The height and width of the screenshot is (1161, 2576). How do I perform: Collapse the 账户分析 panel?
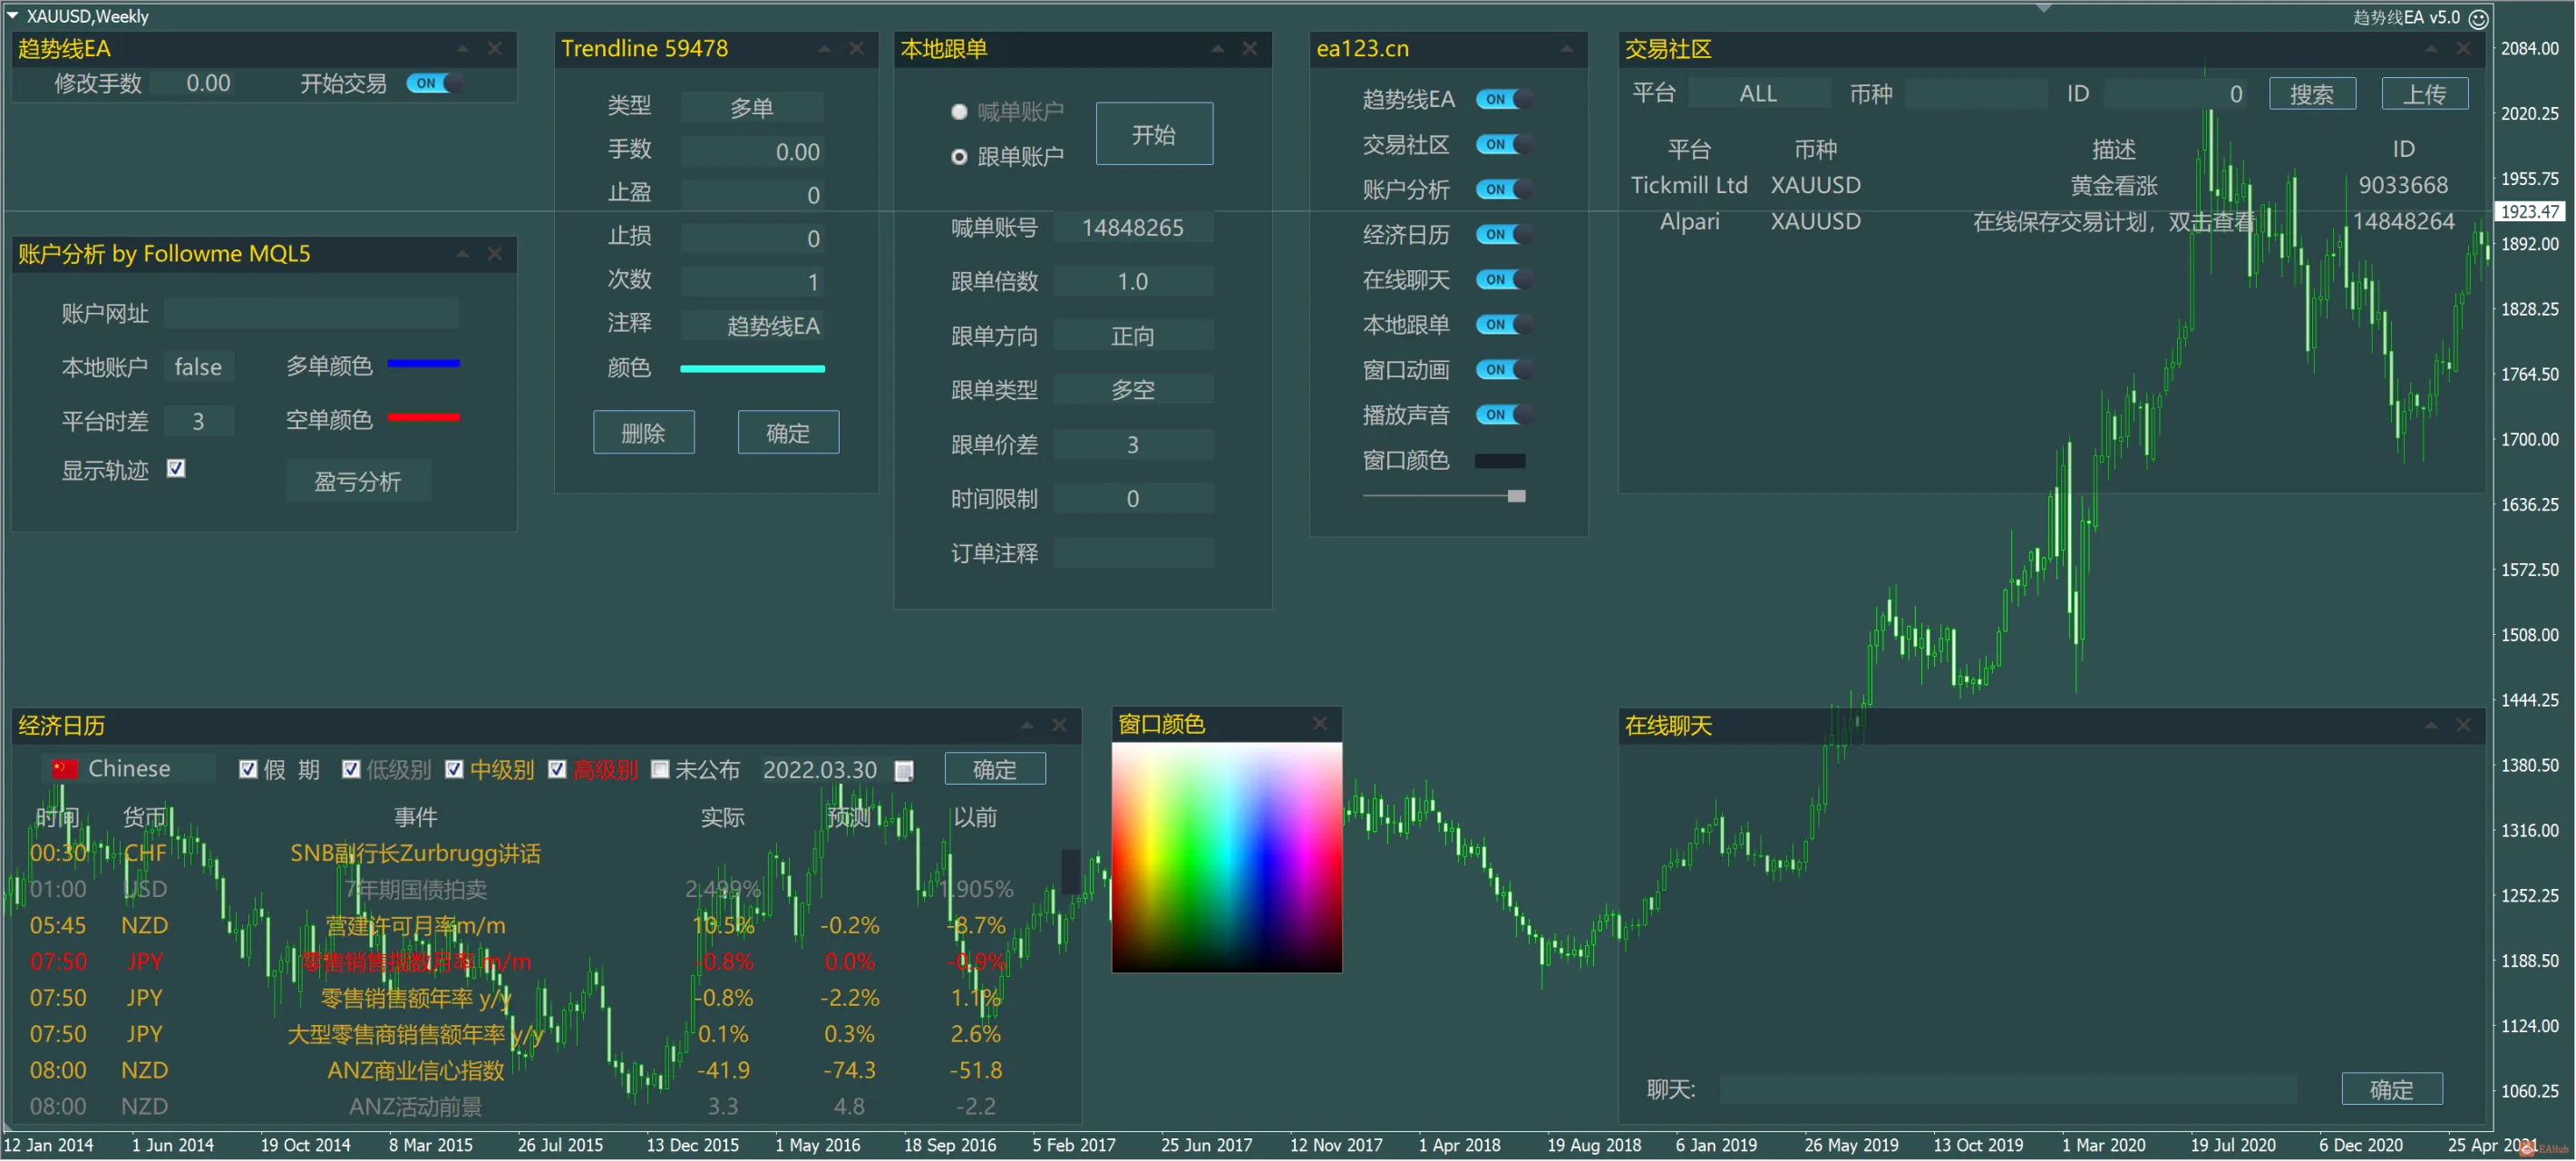[x=462, y=254]
